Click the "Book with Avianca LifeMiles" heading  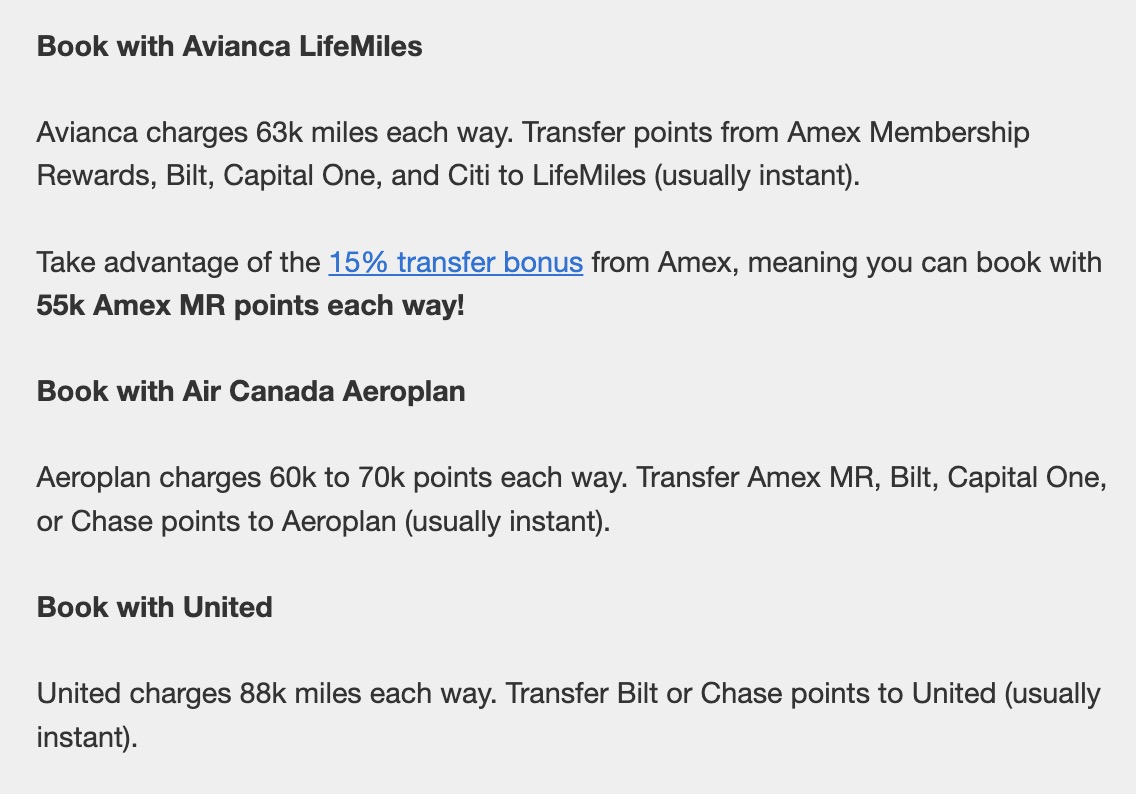coord(229,47)
